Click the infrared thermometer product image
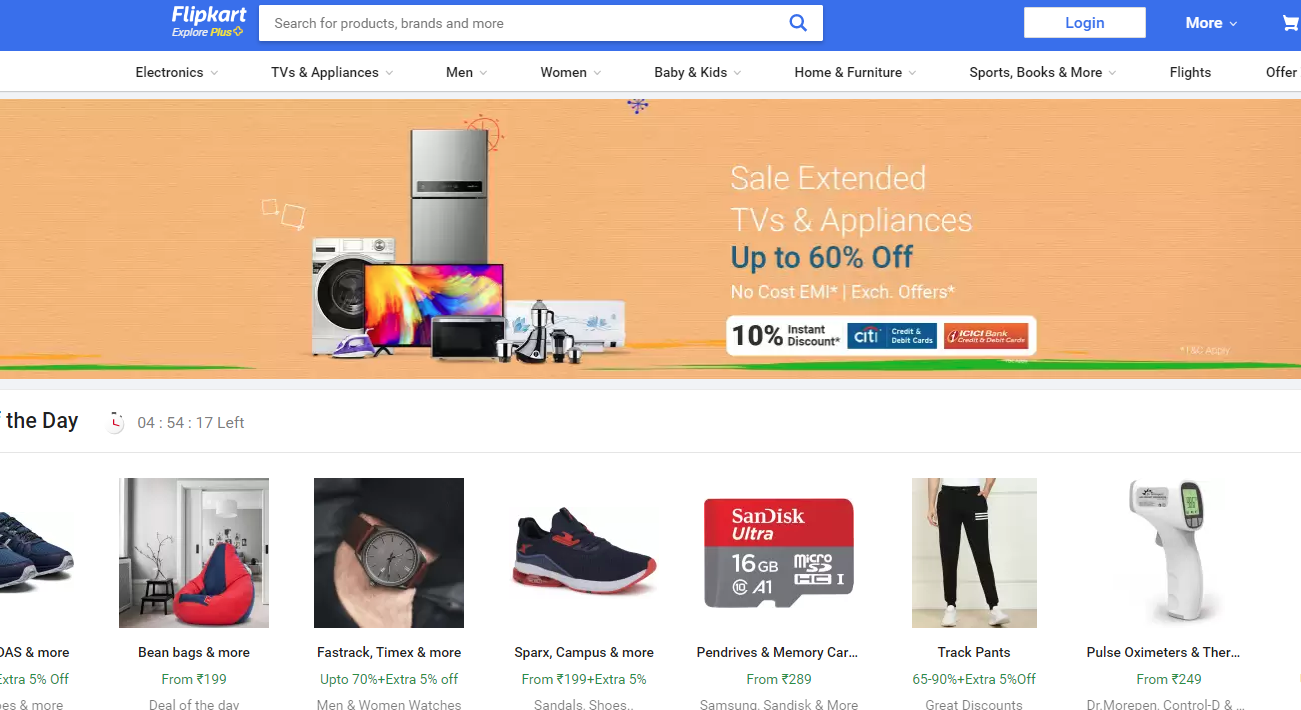The height and width of the screenshot is (710, 1301). [1167, 553]
